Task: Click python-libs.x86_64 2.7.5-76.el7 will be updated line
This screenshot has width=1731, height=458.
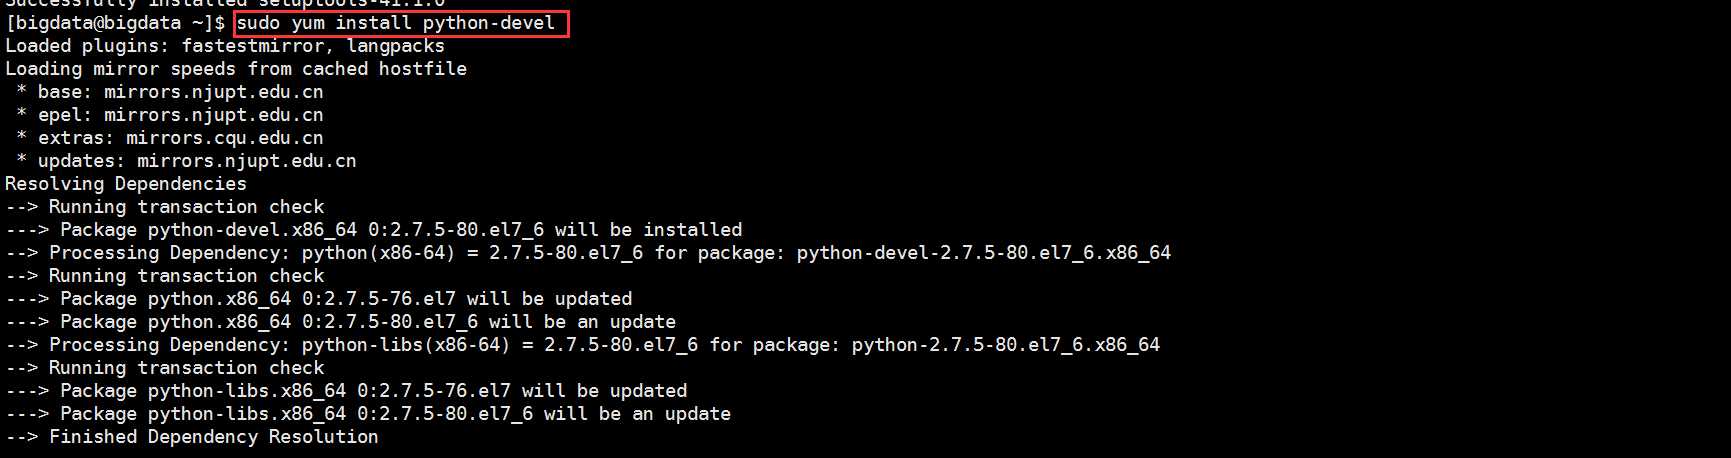Action: 346,391
